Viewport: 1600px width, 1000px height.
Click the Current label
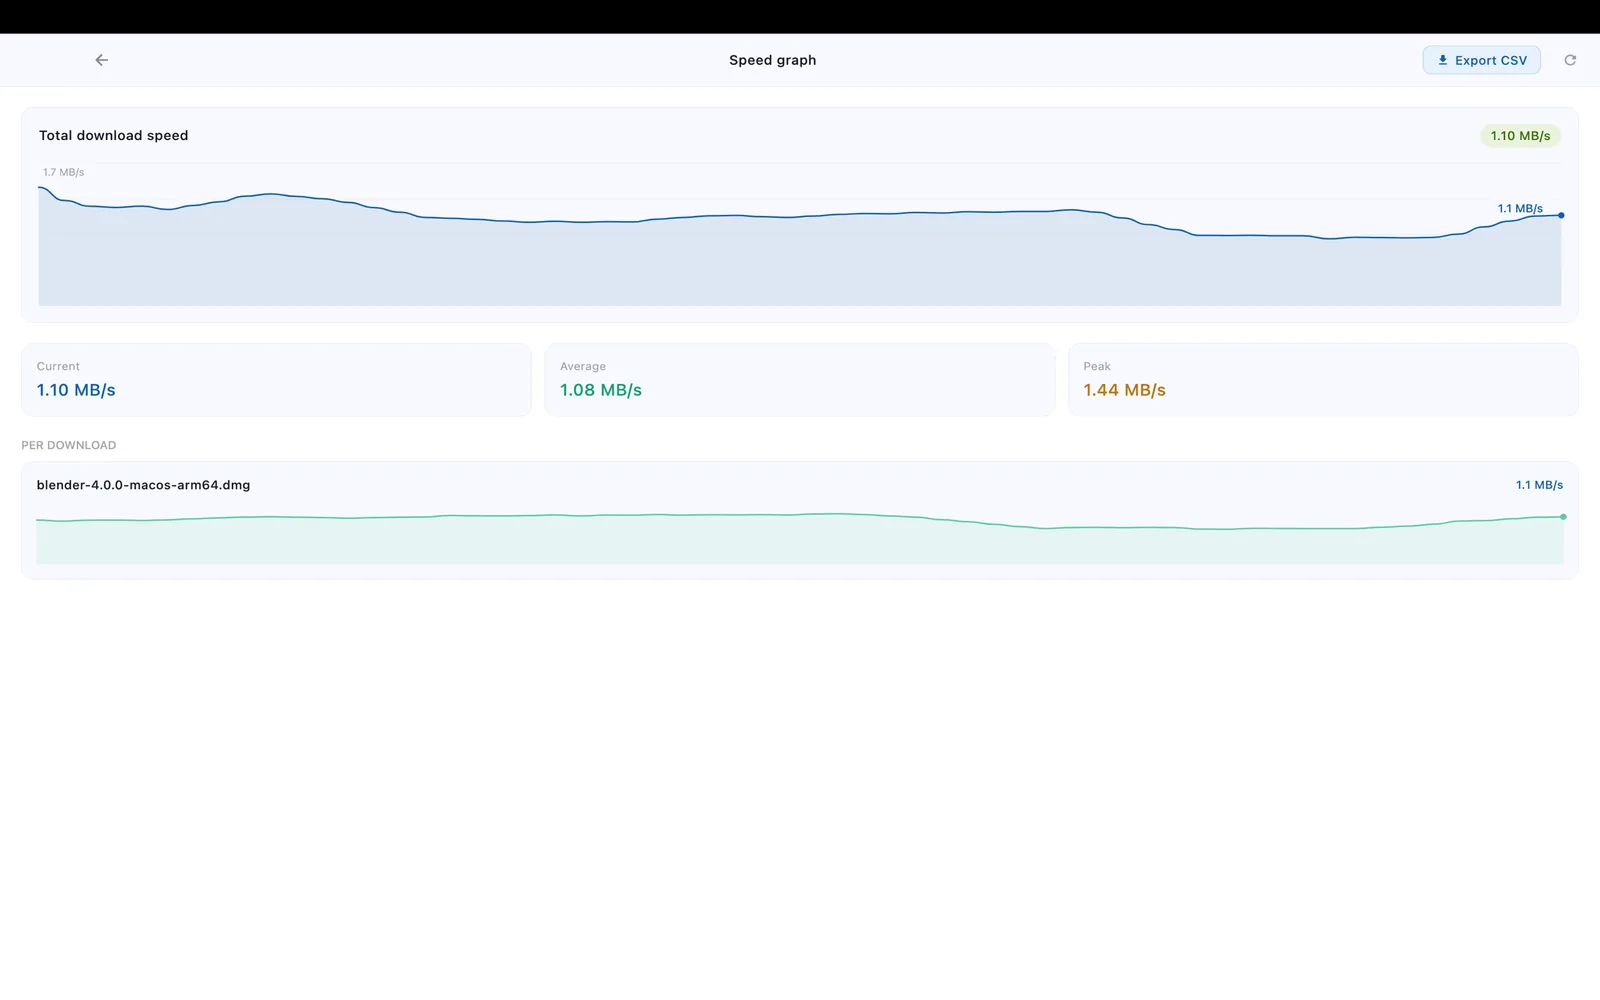(x=58, y=366)
